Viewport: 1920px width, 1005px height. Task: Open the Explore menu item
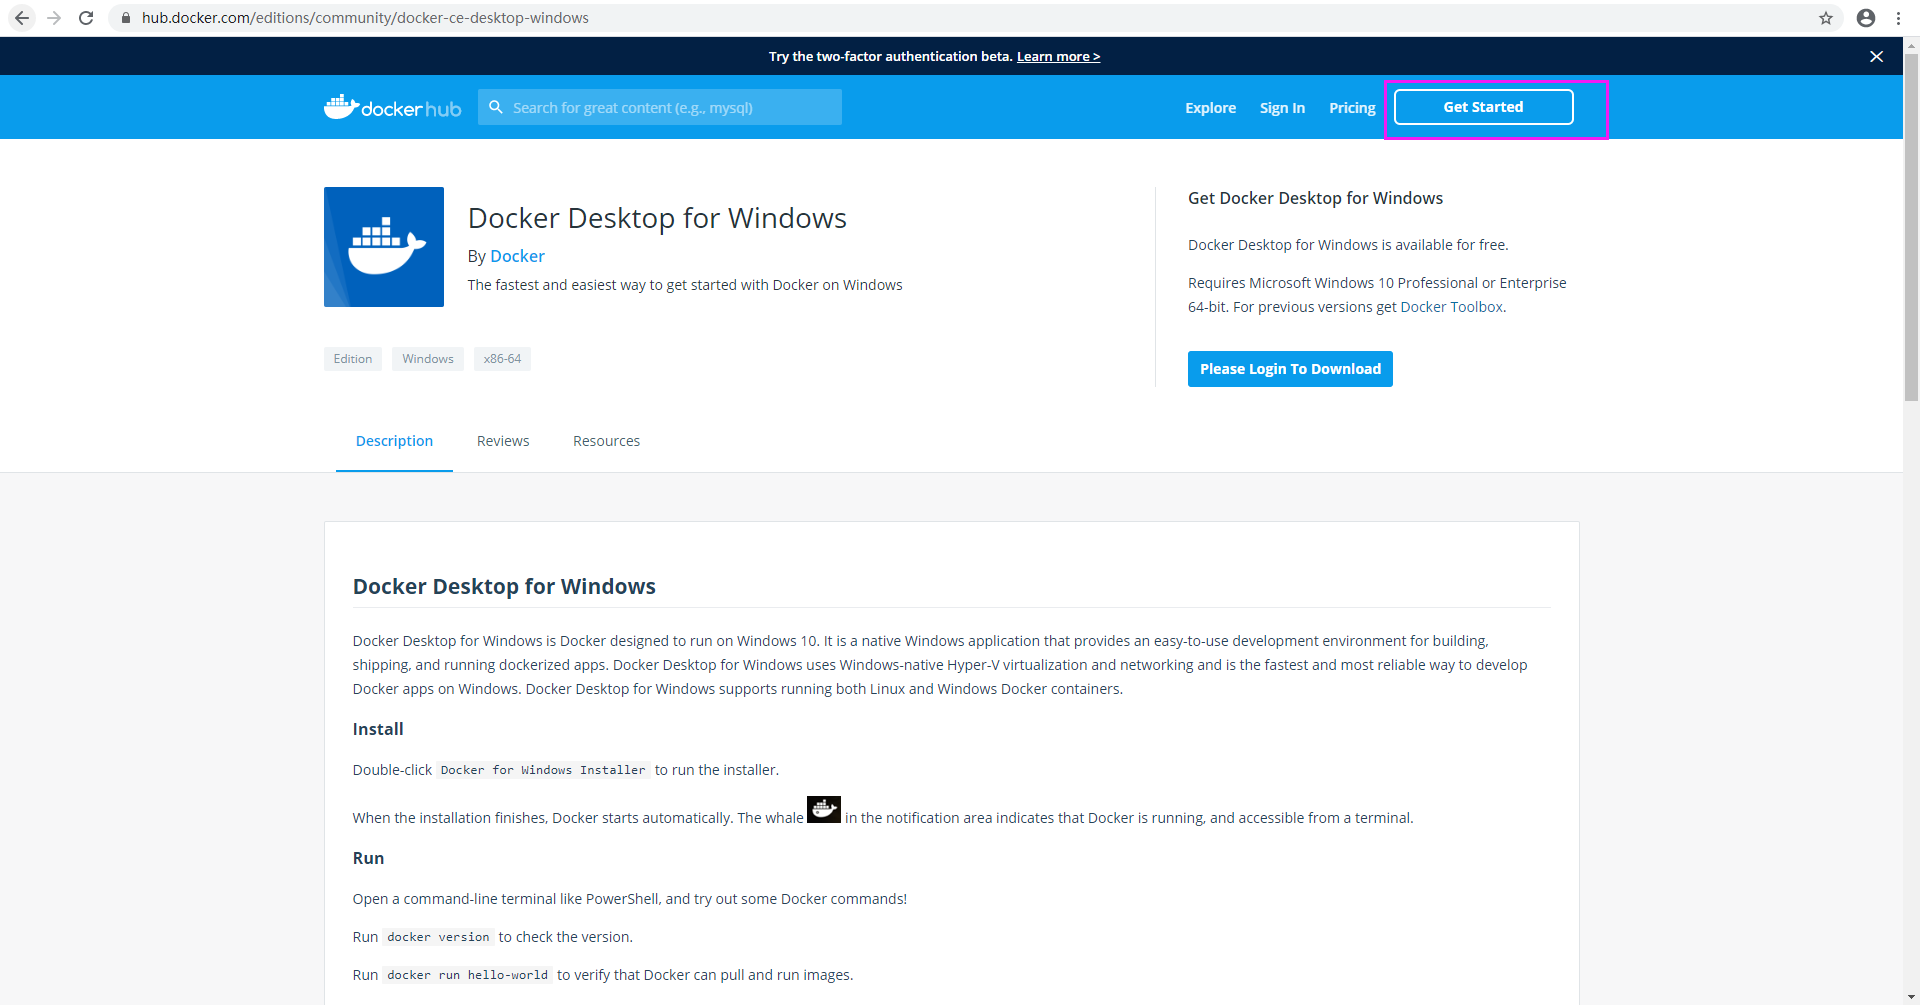click(1210, 107)
